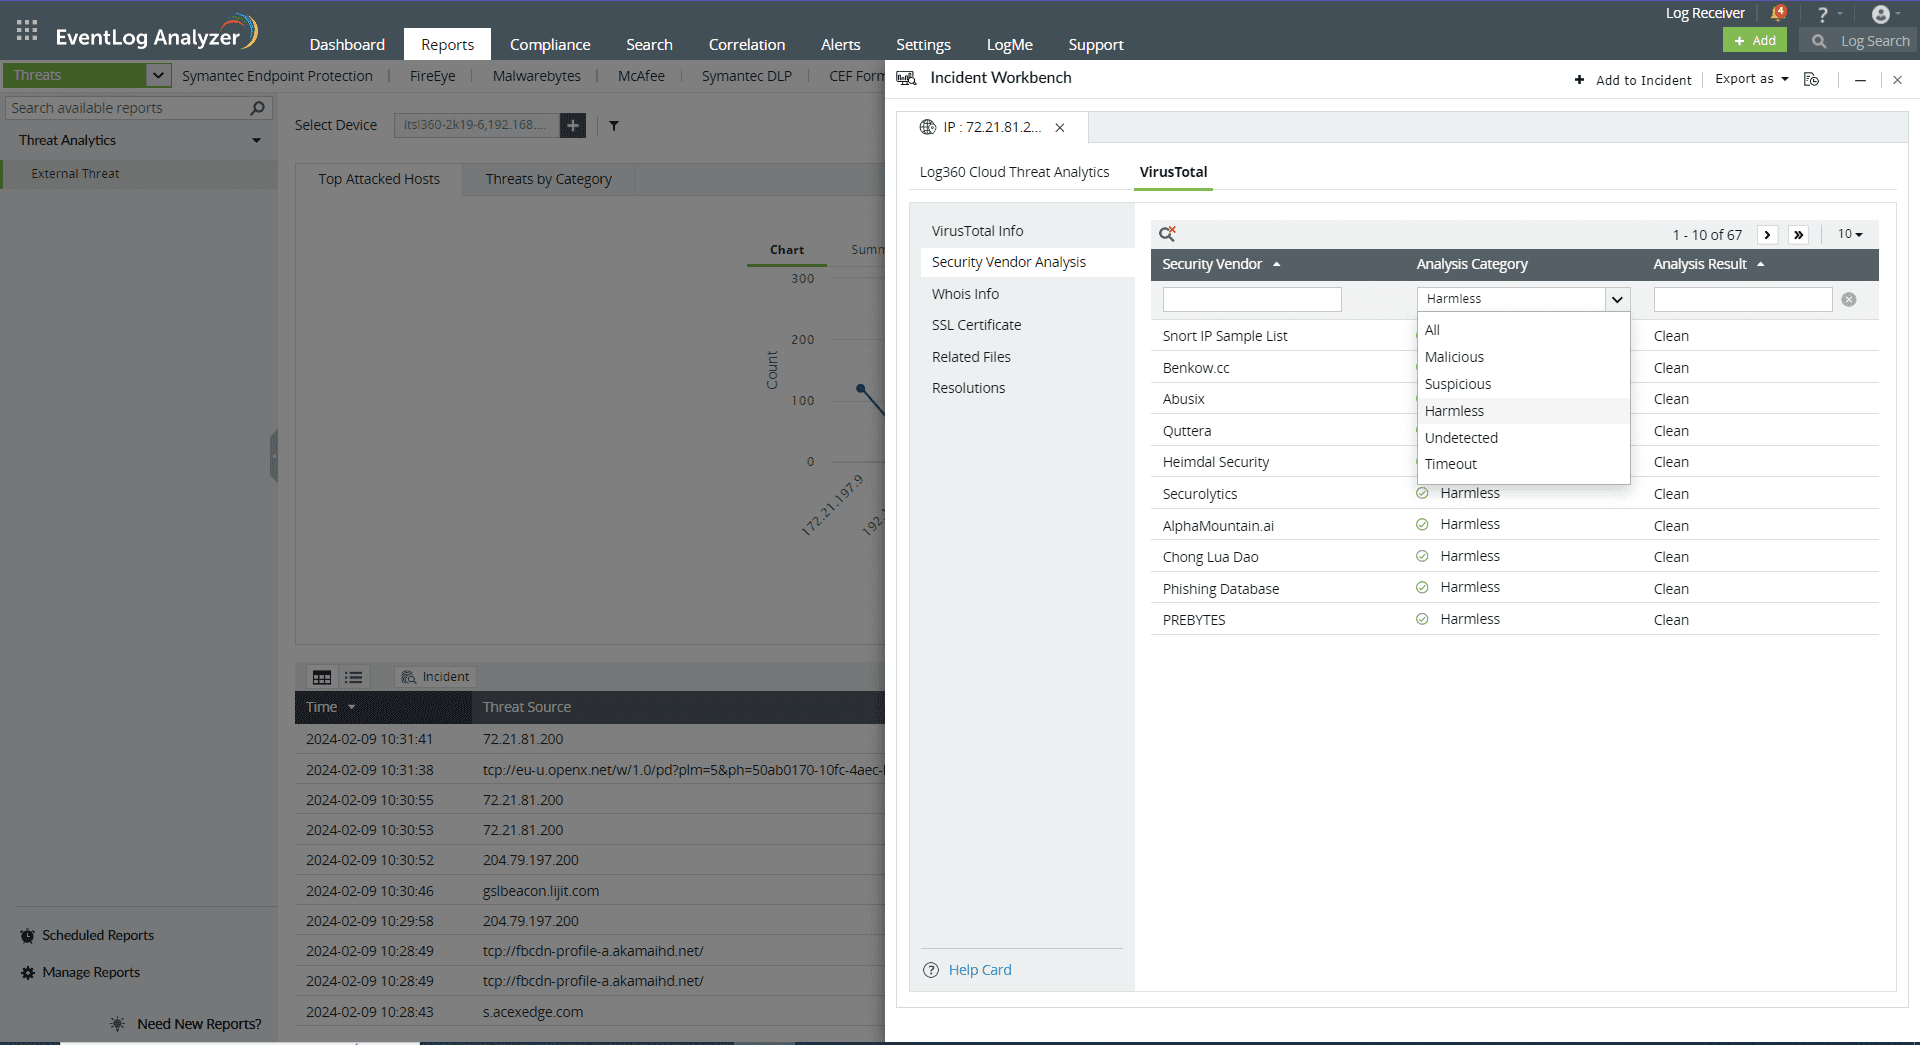Add a device with the plus button
1920x1045 pixels.
(x=573, y=125)
